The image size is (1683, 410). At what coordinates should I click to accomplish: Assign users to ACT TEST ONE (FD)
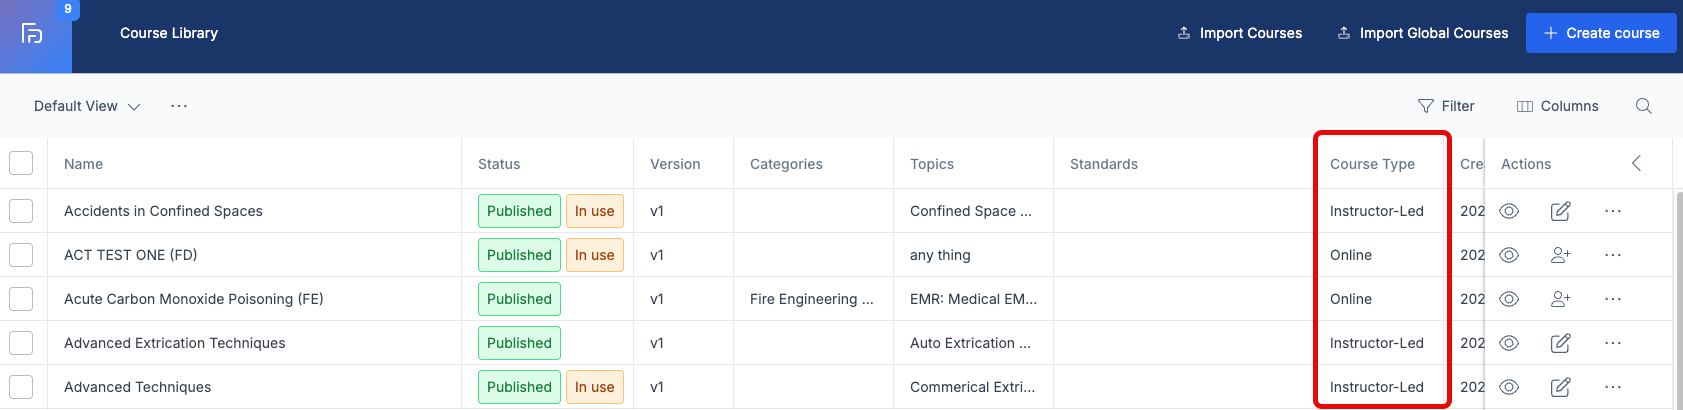[1560, 255]
